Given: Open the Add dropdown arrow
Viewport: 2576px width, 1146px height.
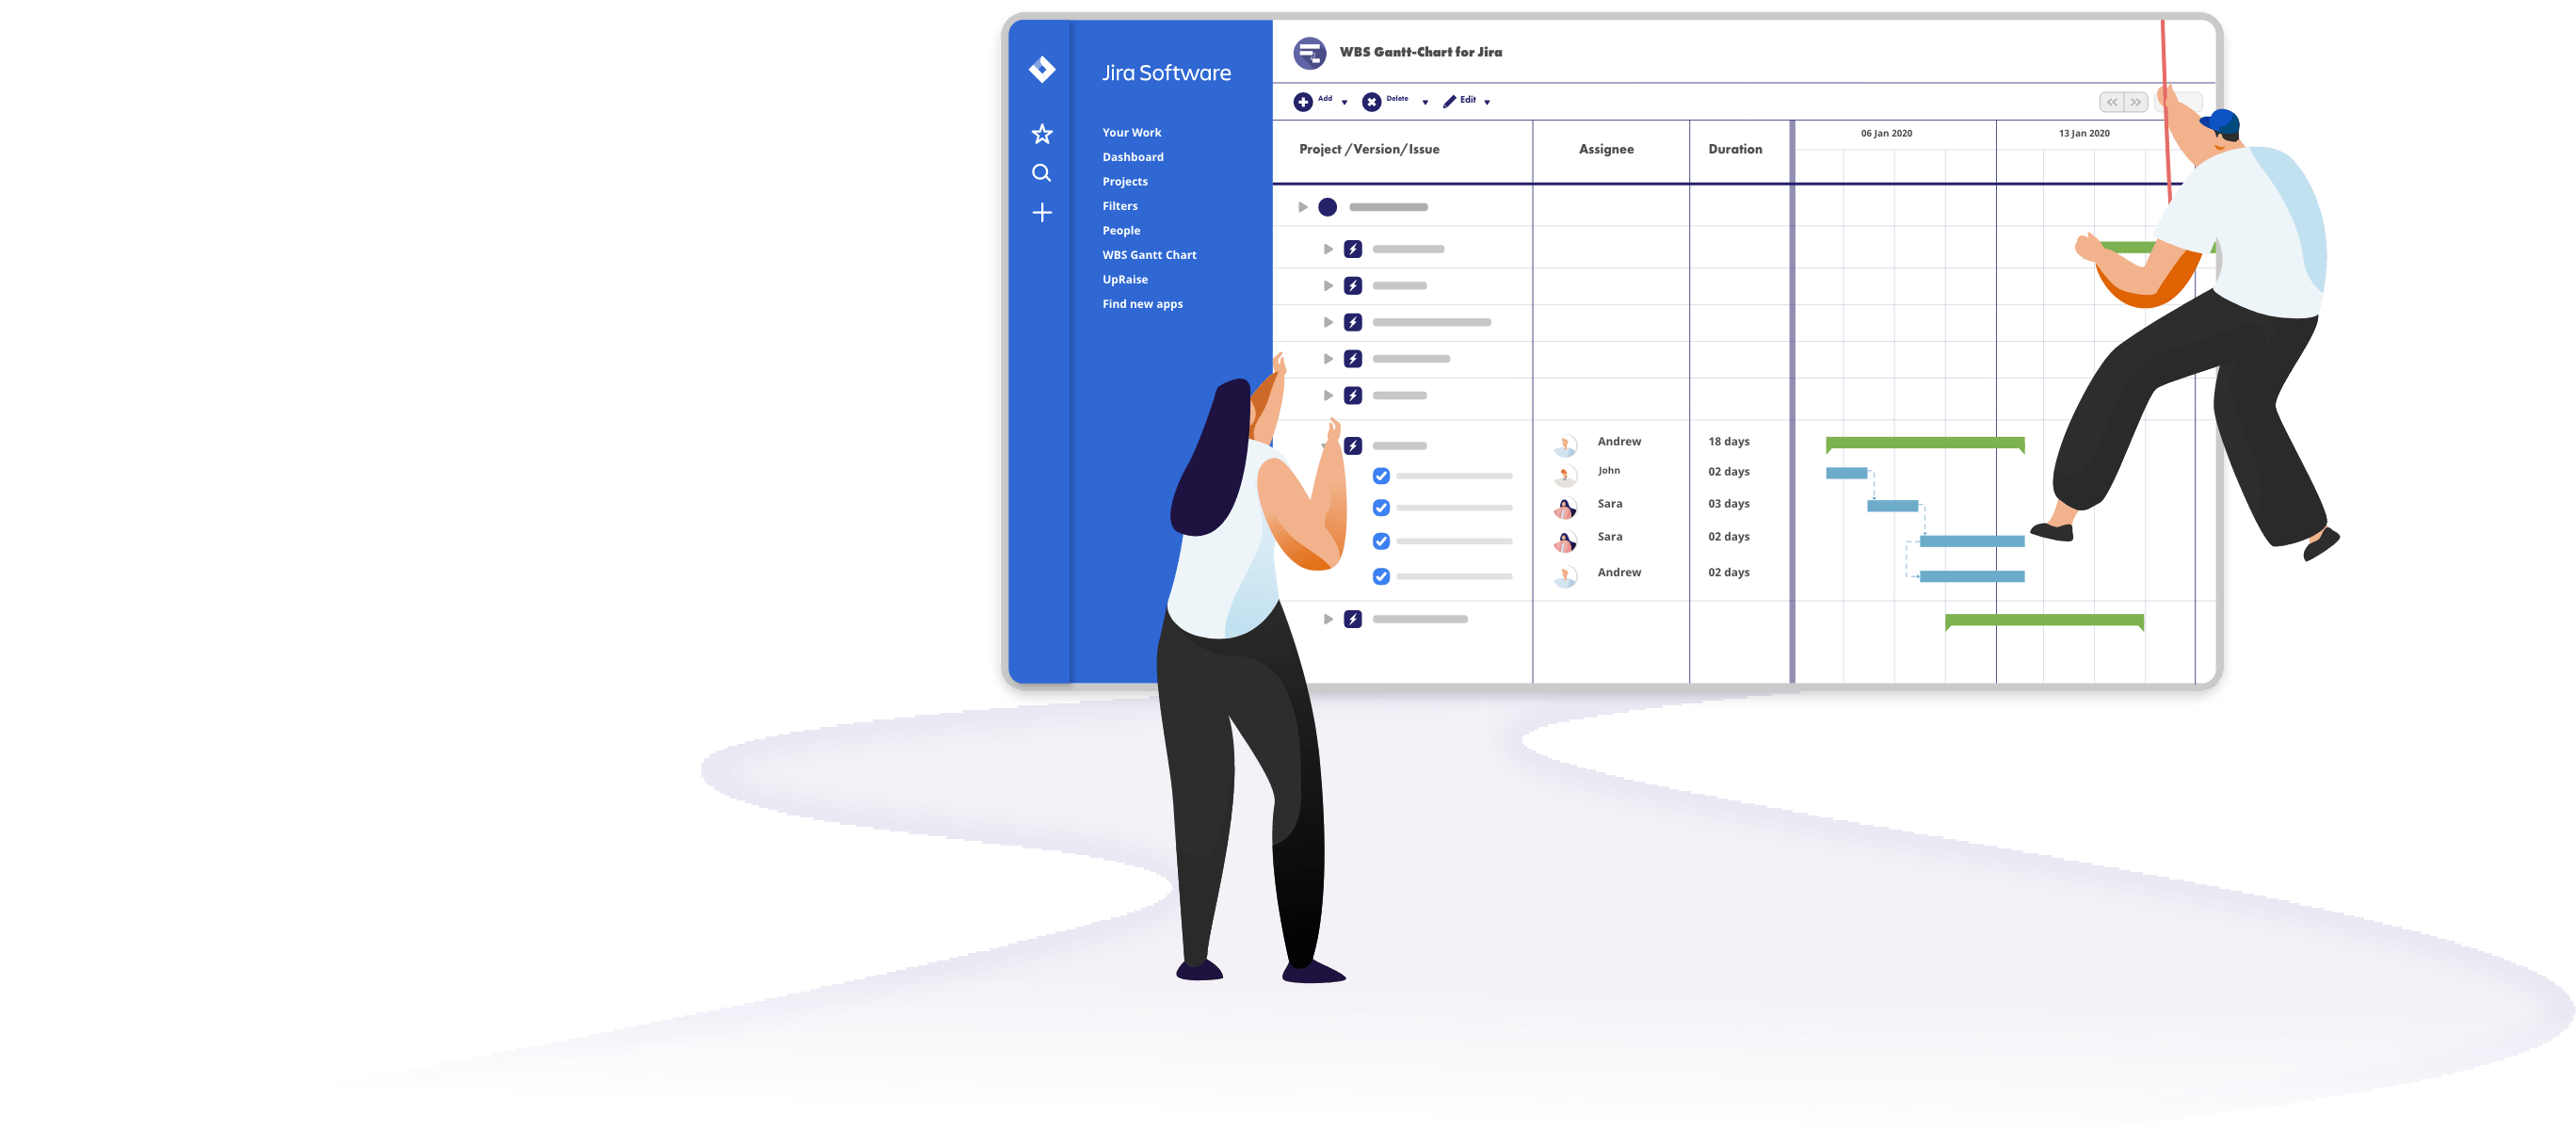Looking at the screenshot, I should (x=1344, y=103).
